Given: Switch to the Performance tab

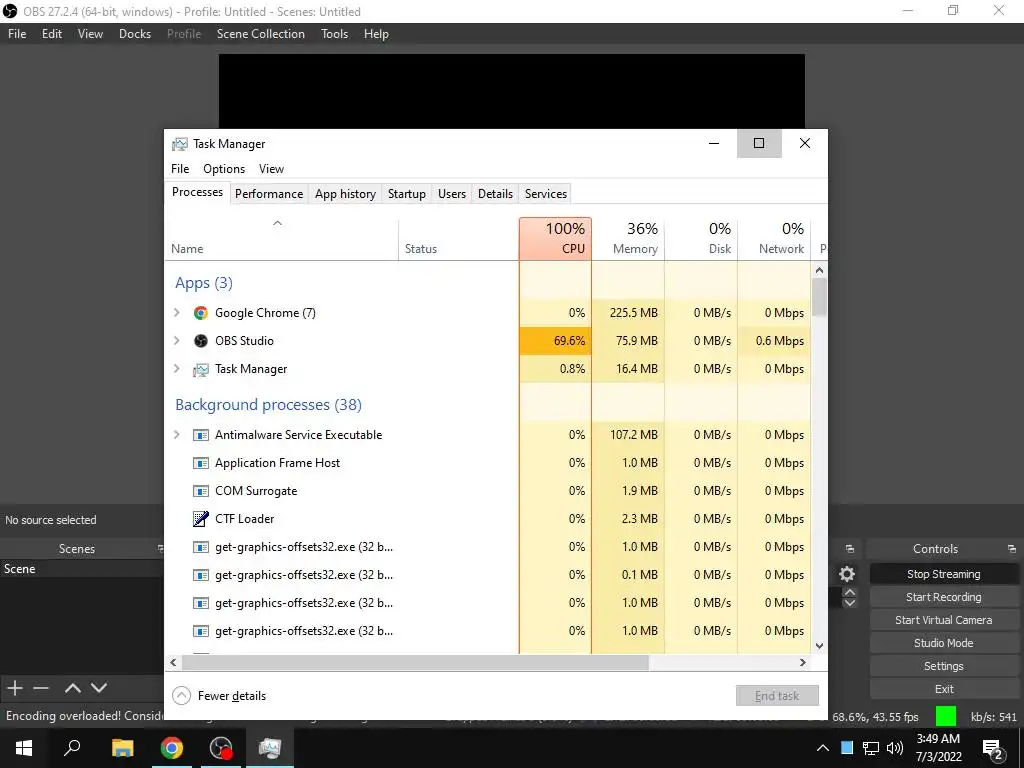Looking at the screenshot, I should click(269, 194).
